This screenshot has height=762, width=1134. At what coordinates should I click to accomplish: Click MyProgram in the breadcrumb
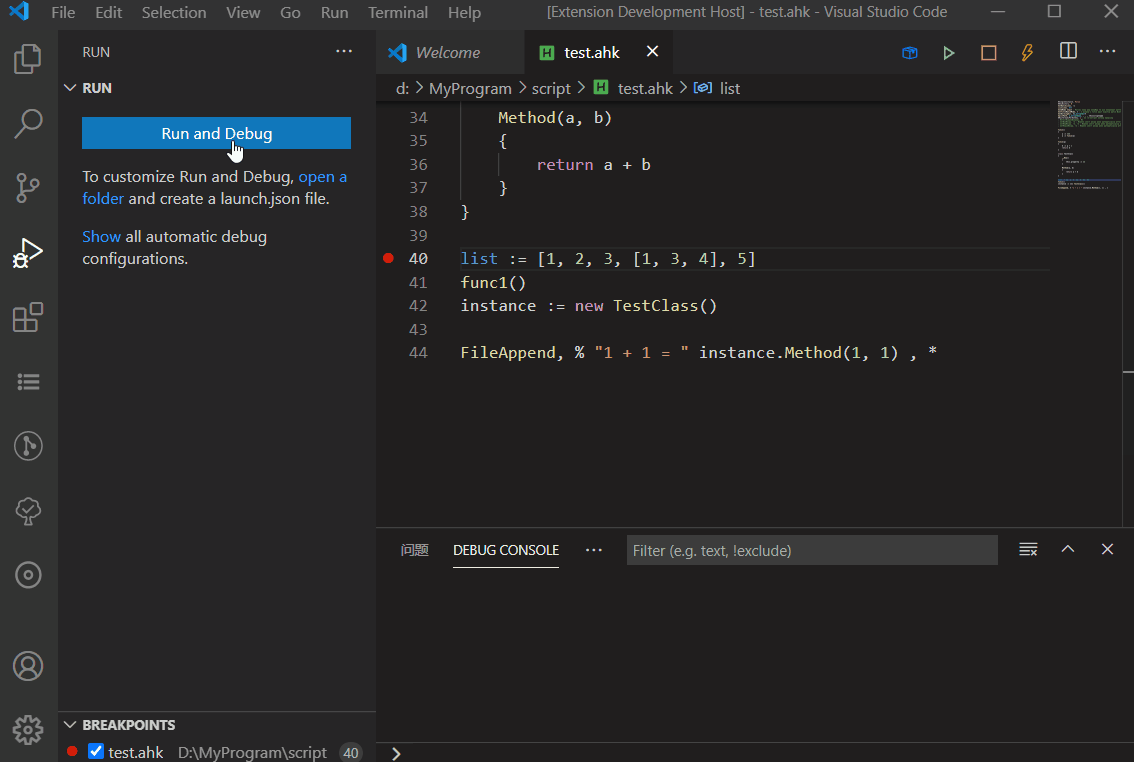(x=470, y=88)
